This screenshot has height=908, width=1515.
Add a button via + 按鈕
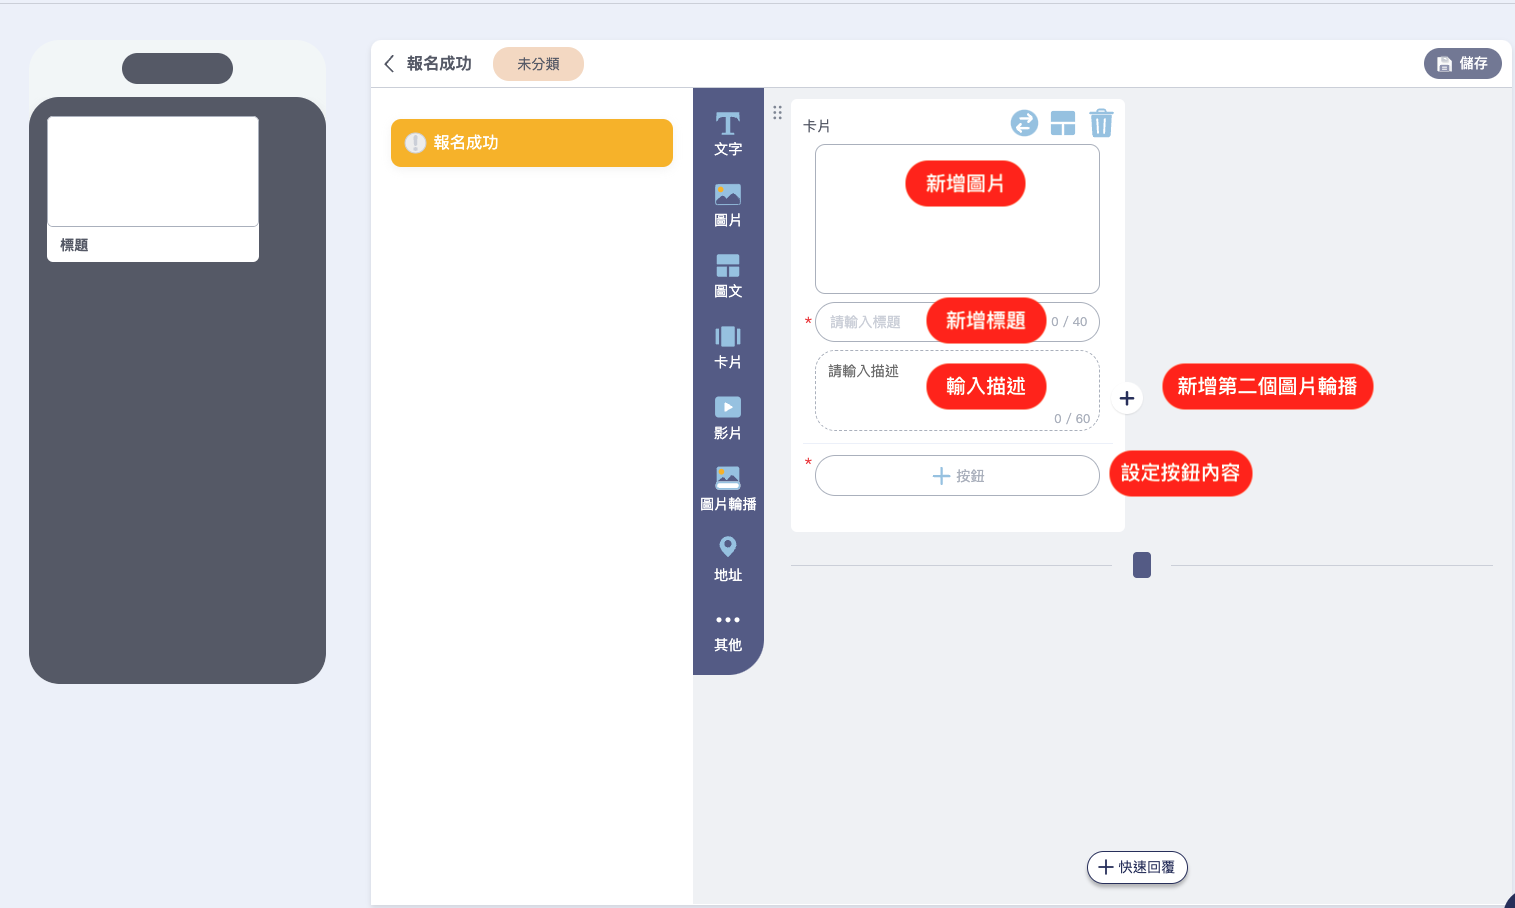tap(957, 476)
